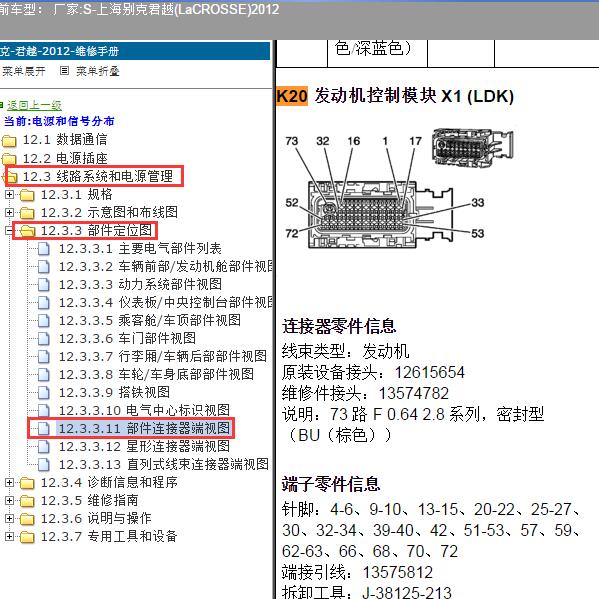The height and width of the screenshot is (599, 599).
Task: Click the folder icon of 12.2 电源插座
Action: pyautogui.click(x=9, y=159)
